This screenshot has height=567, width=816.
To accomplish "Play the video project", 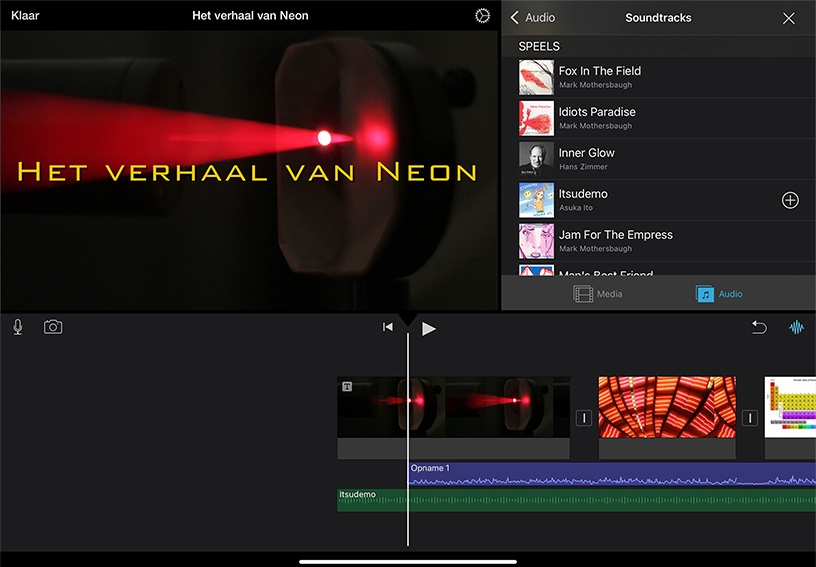I will [428, 329].
